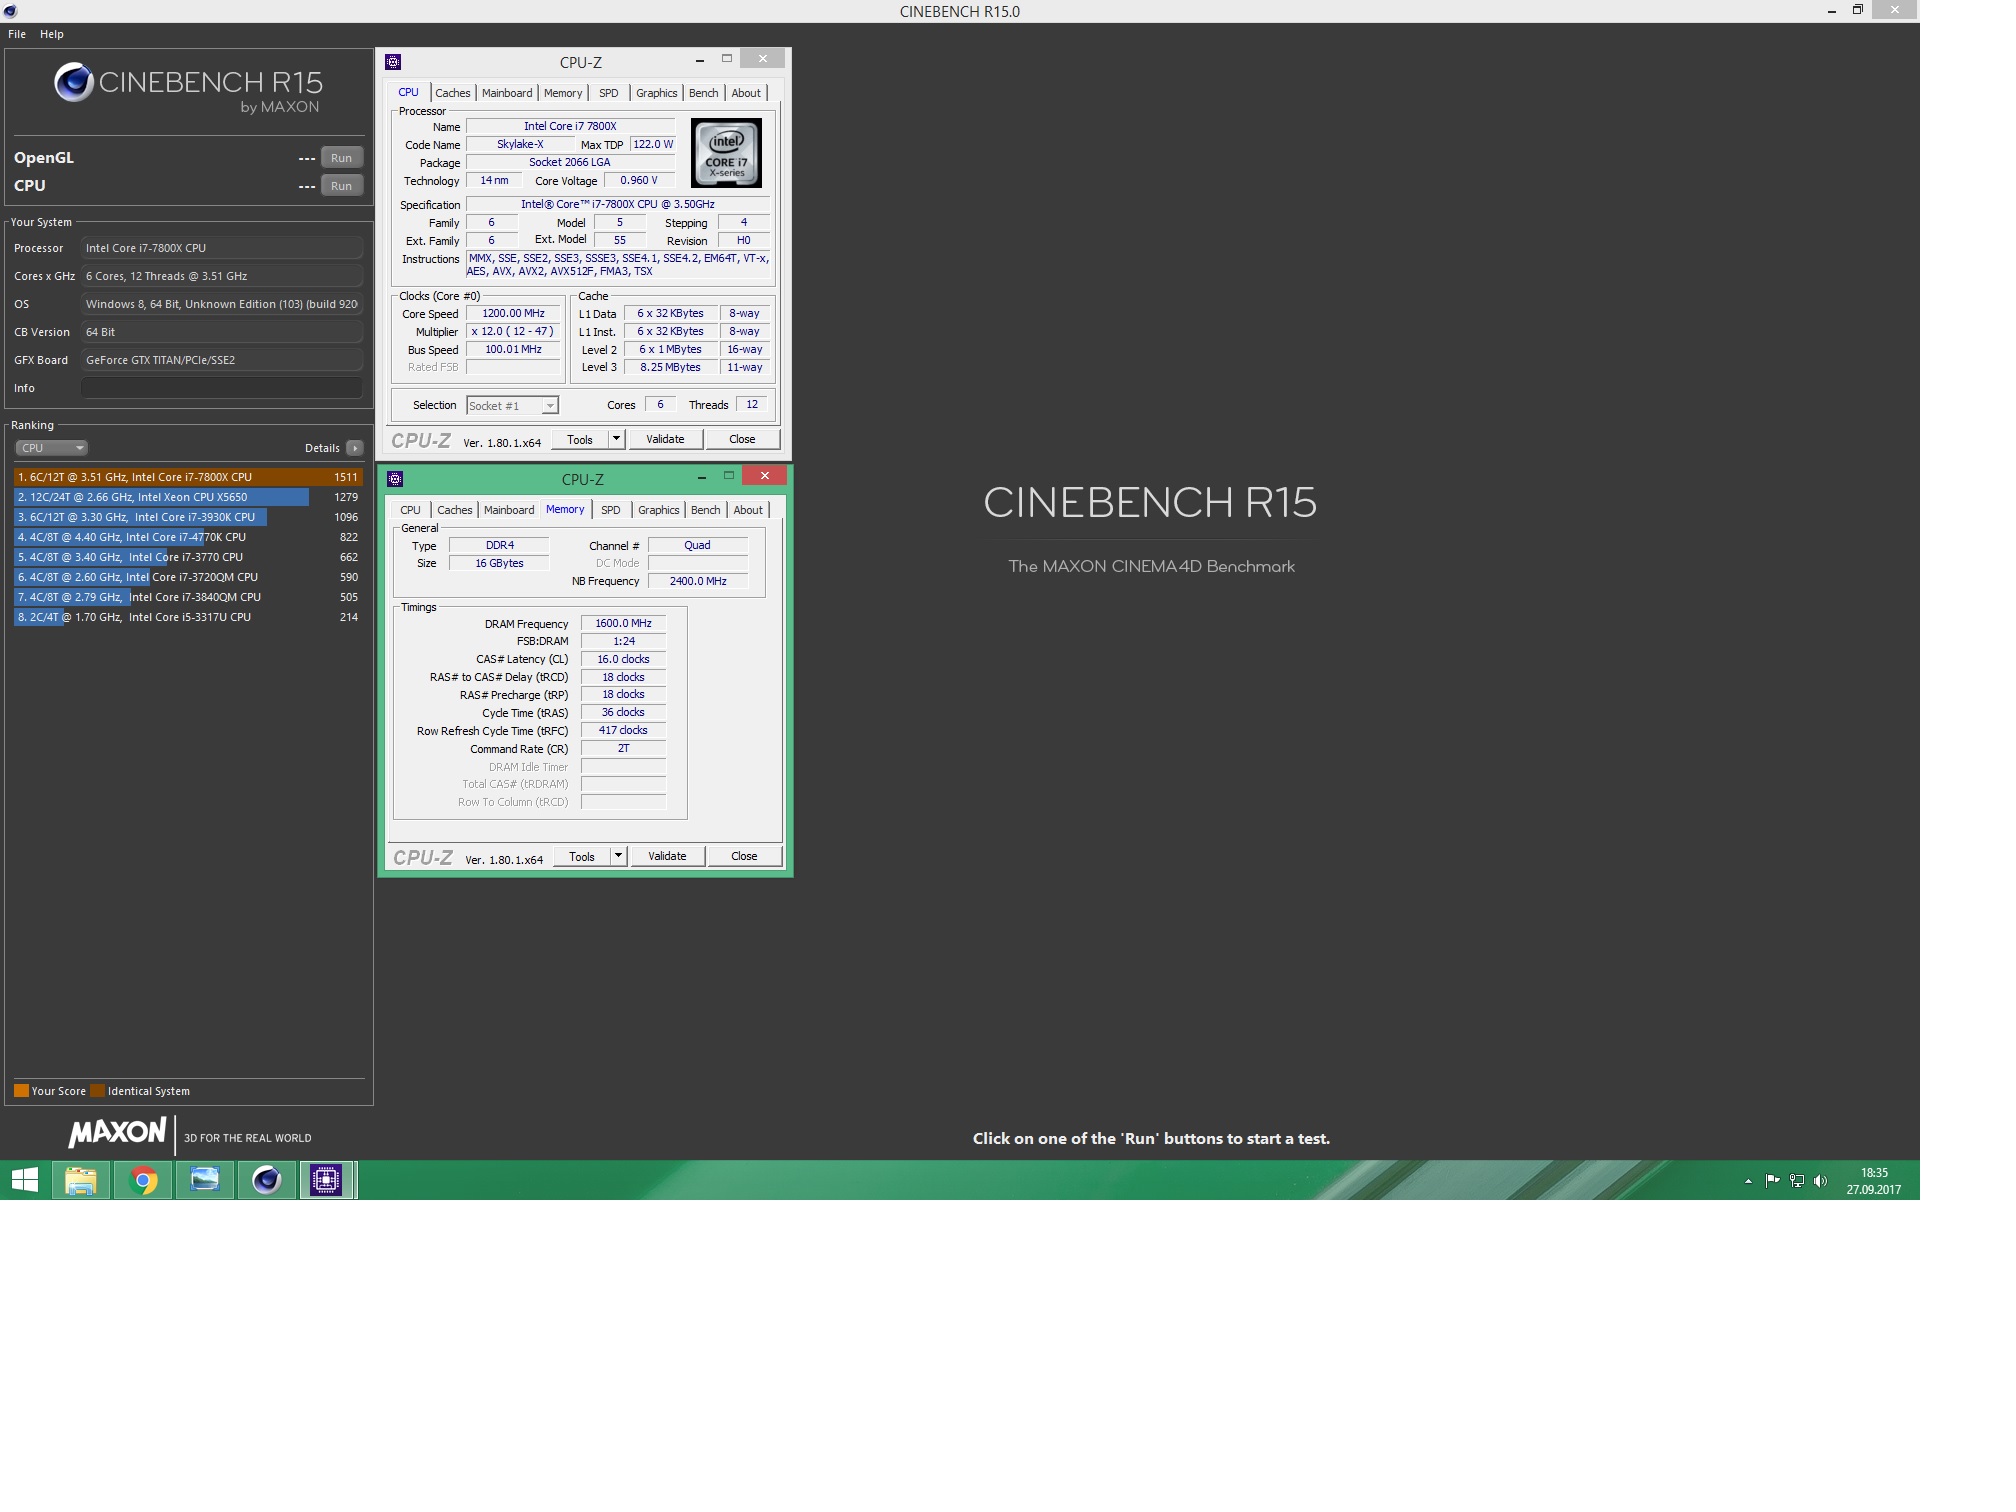Select ranking row Intel Core i7-3930K CPU
Image resolution: width=2016 pixels, height=1512 pixels.
(187, 517)
